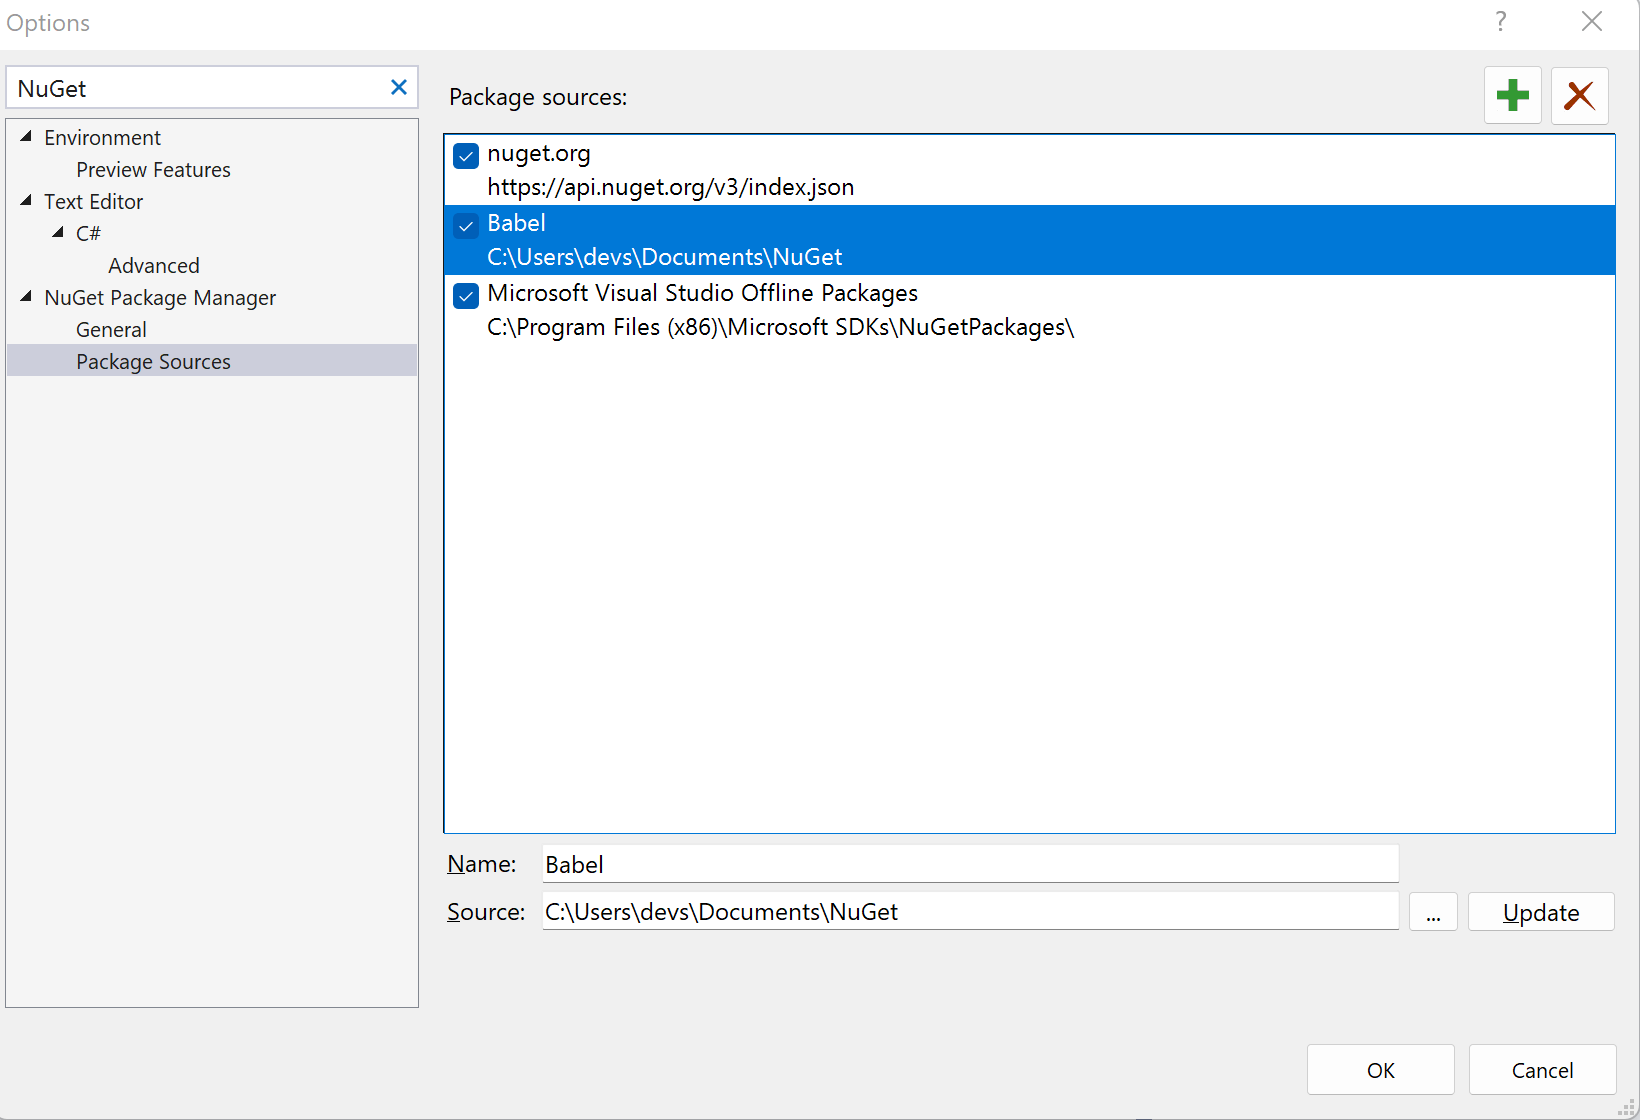
Task: Browse for source folder with ellipsis button
Action: [1433, 913]
